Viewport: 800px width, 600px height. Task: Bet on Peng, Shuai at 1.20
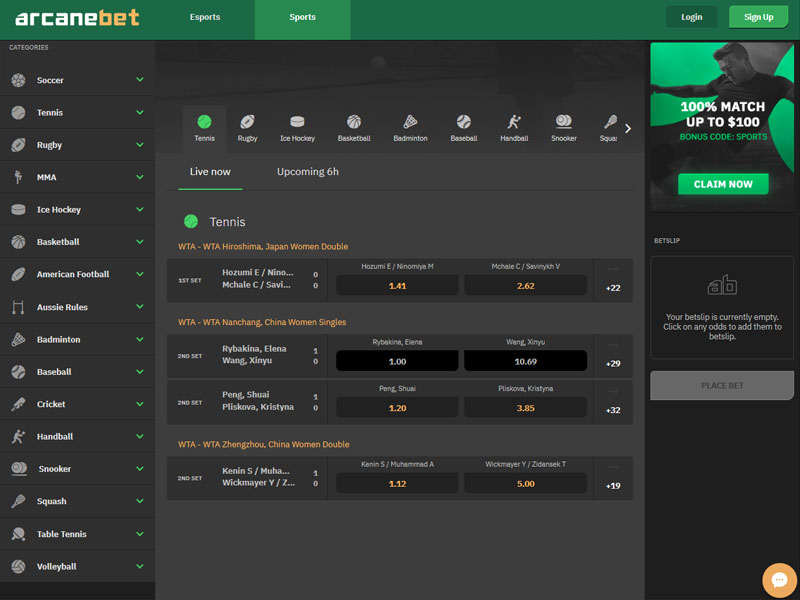pyautogui.click(x=397, y=408)
